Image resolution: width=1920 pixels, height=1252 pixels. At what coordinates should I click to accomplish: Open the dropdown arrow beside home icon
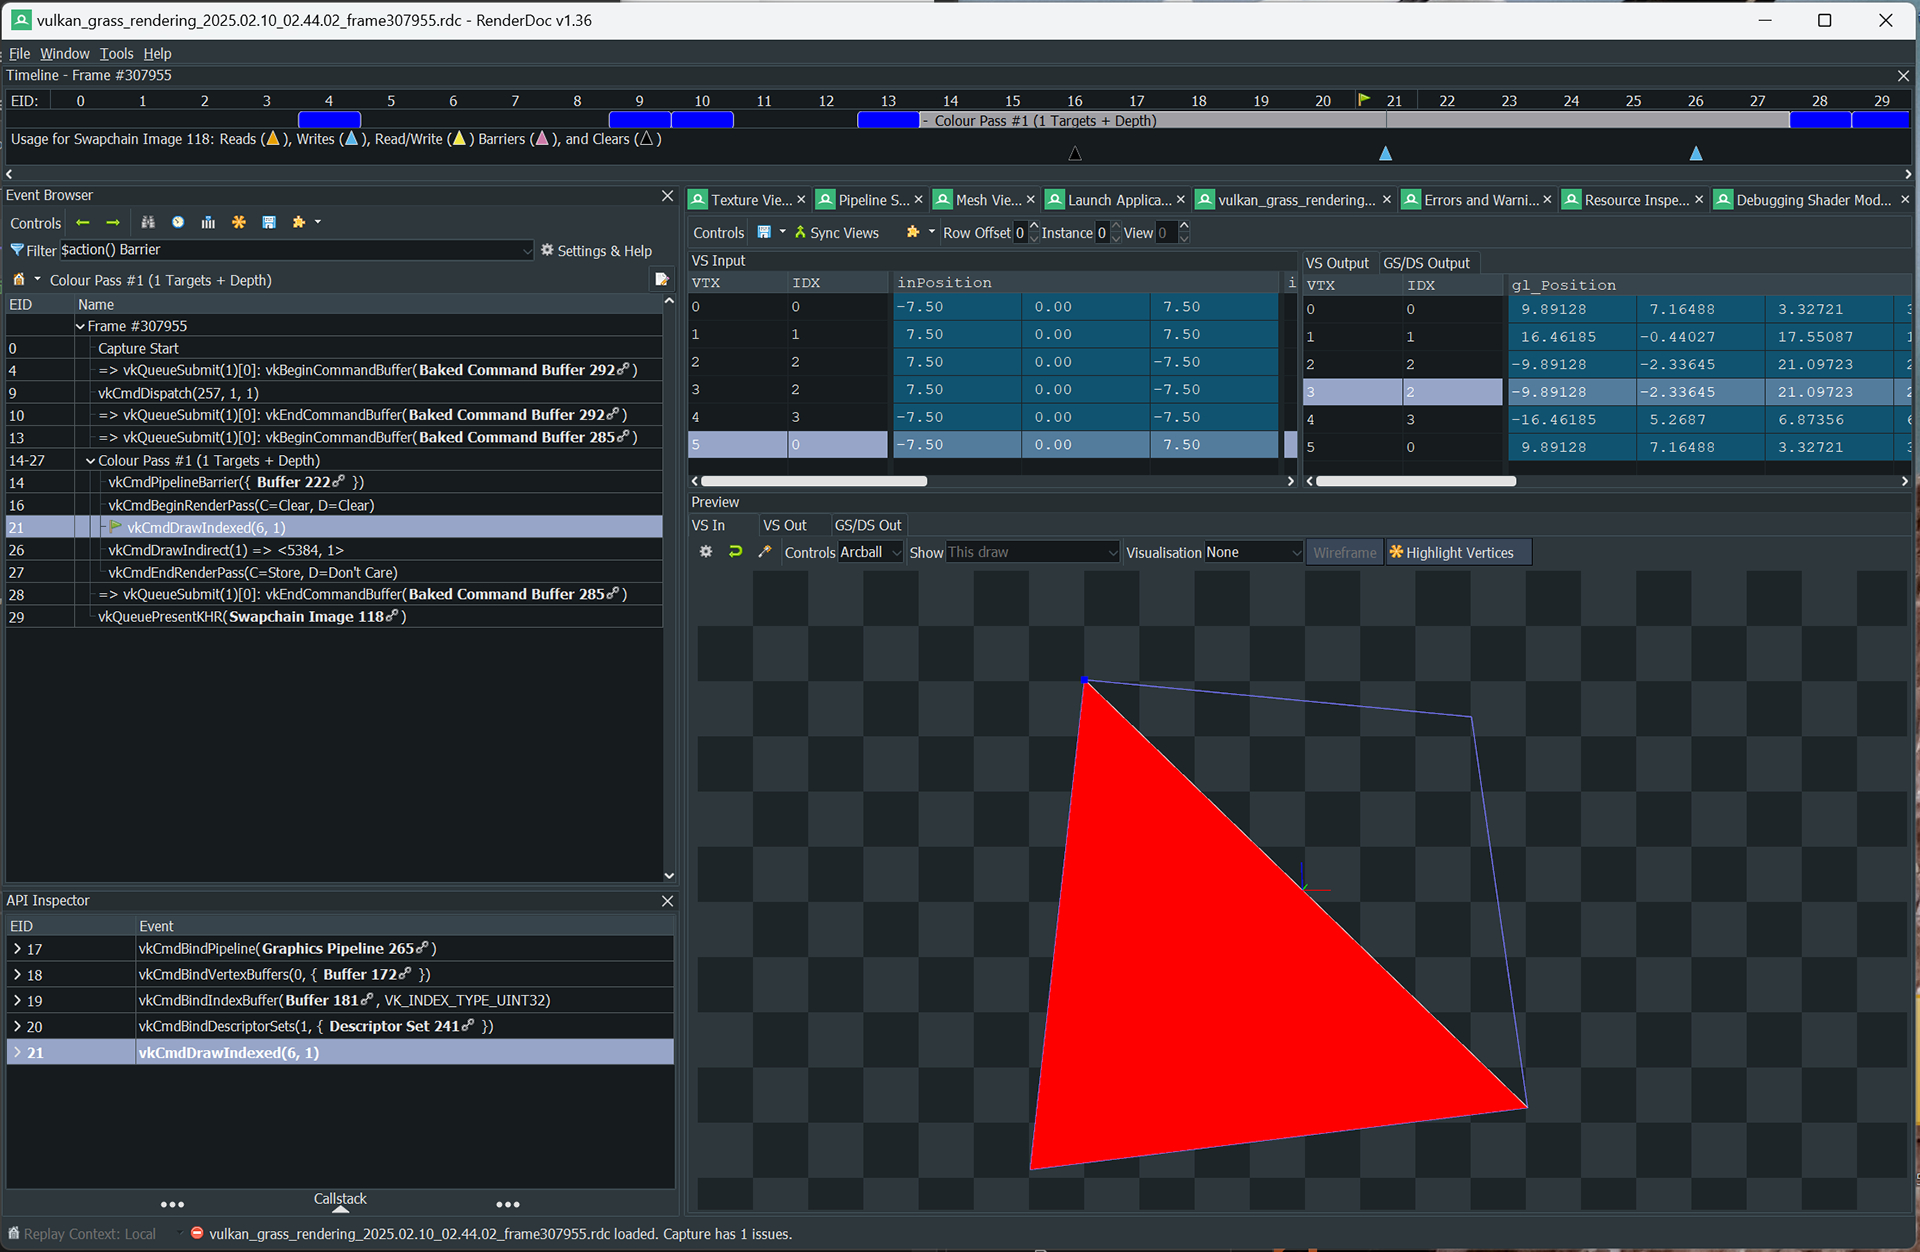tap(38, 280)
